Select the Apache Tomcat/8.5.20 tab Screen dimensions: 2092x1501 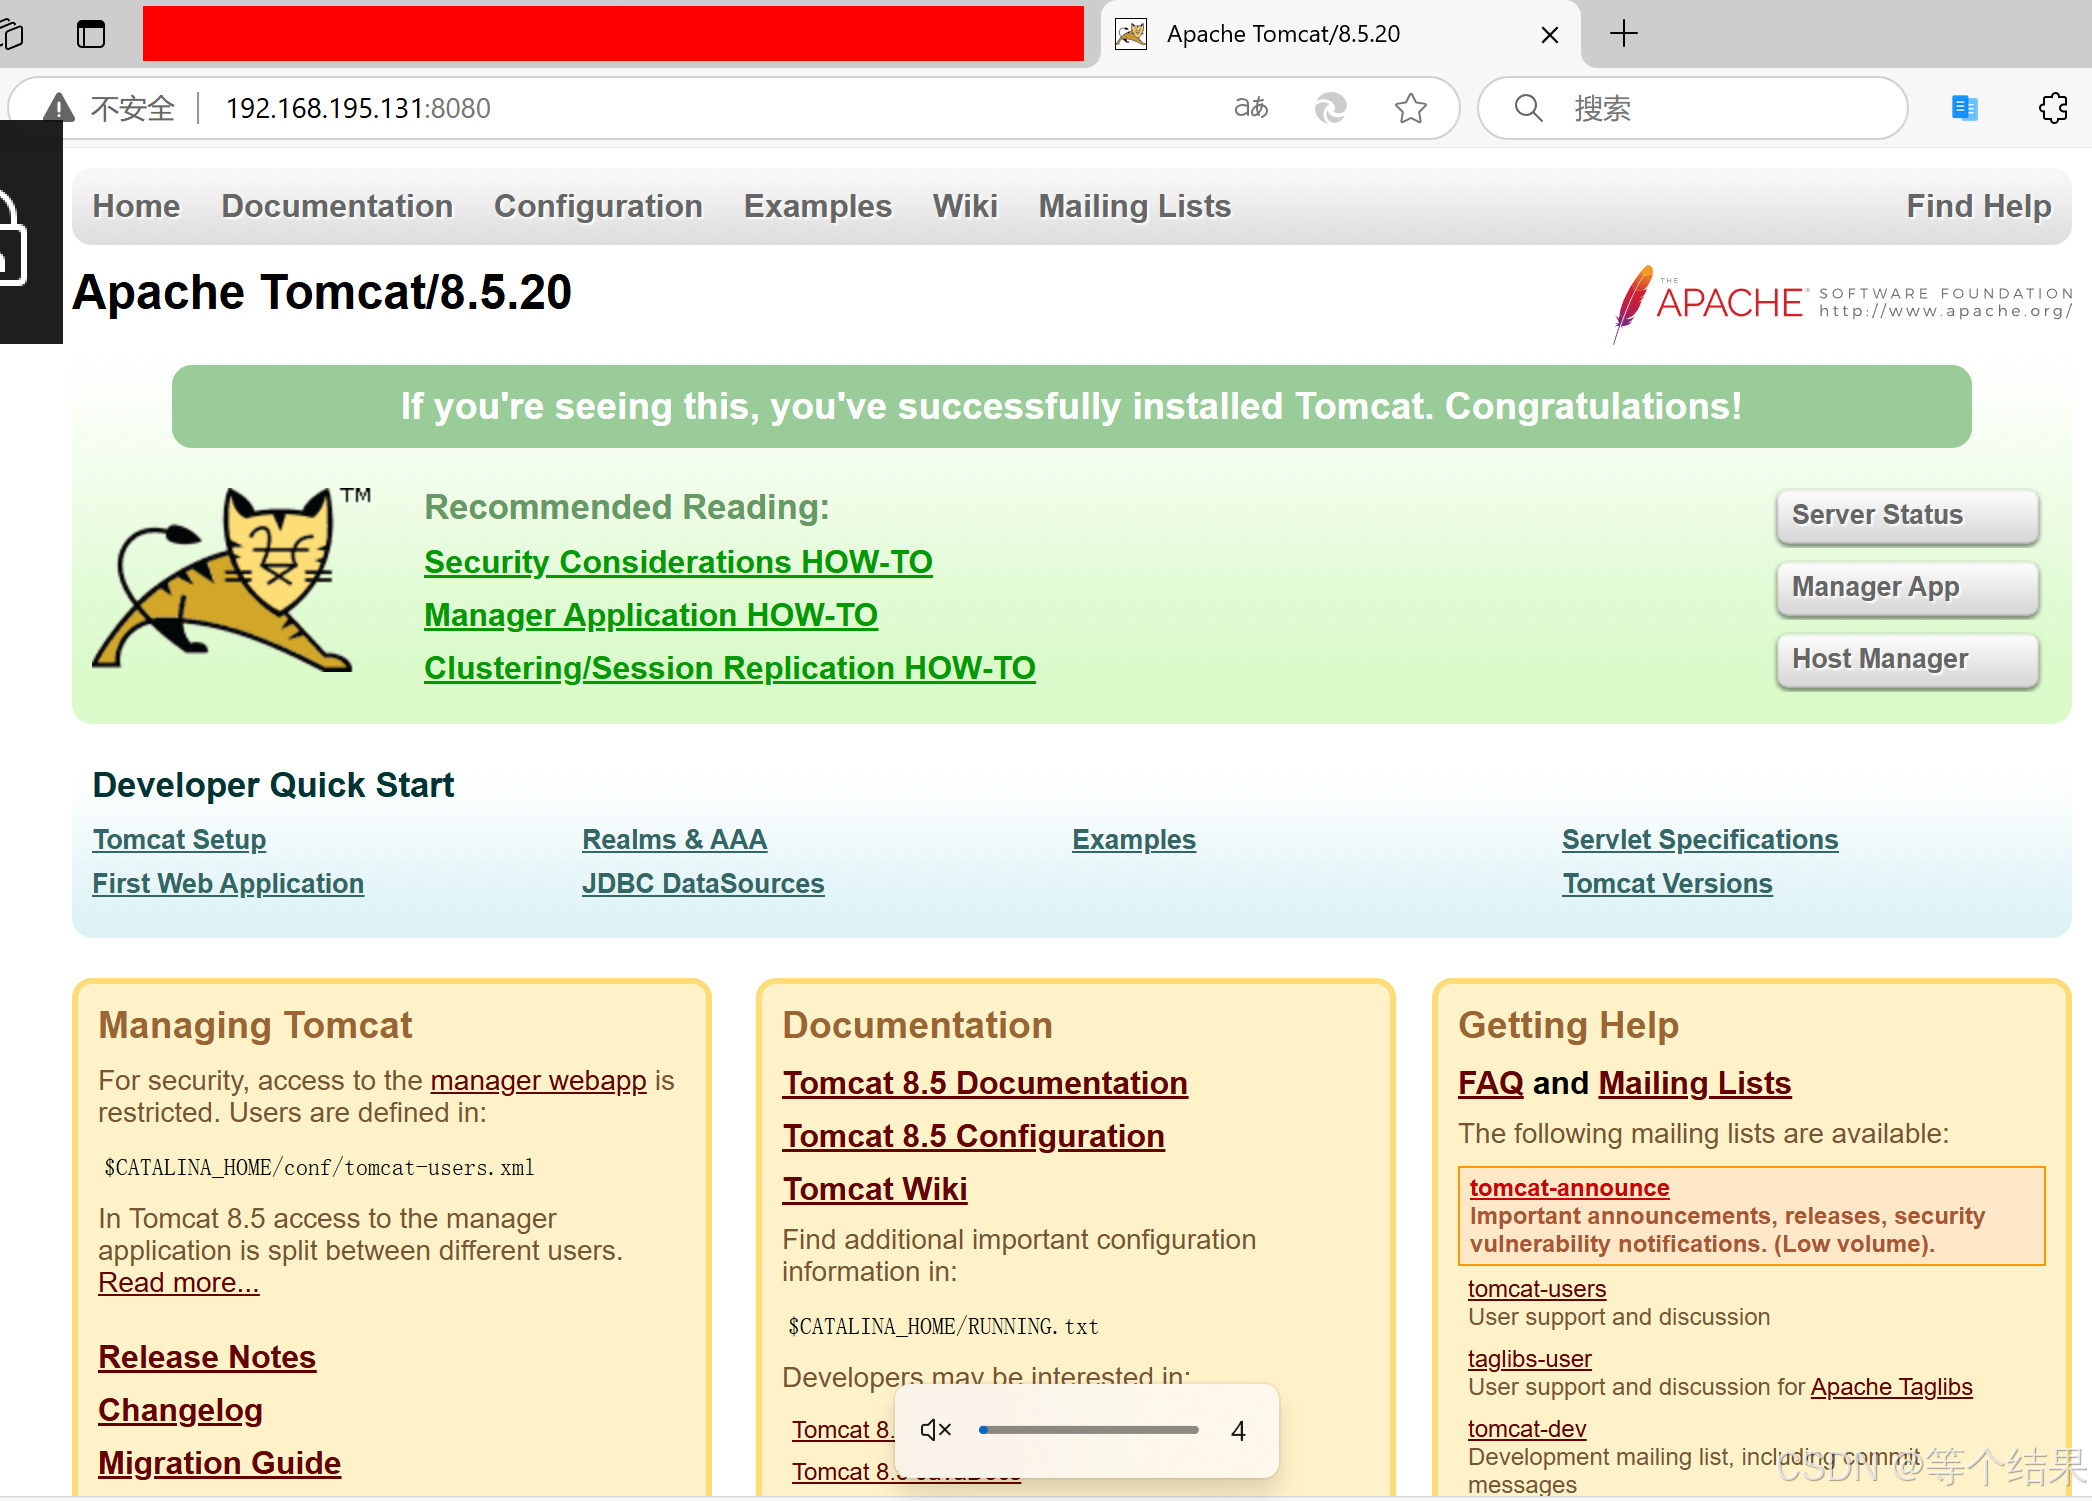click(x=1283, y=34)
